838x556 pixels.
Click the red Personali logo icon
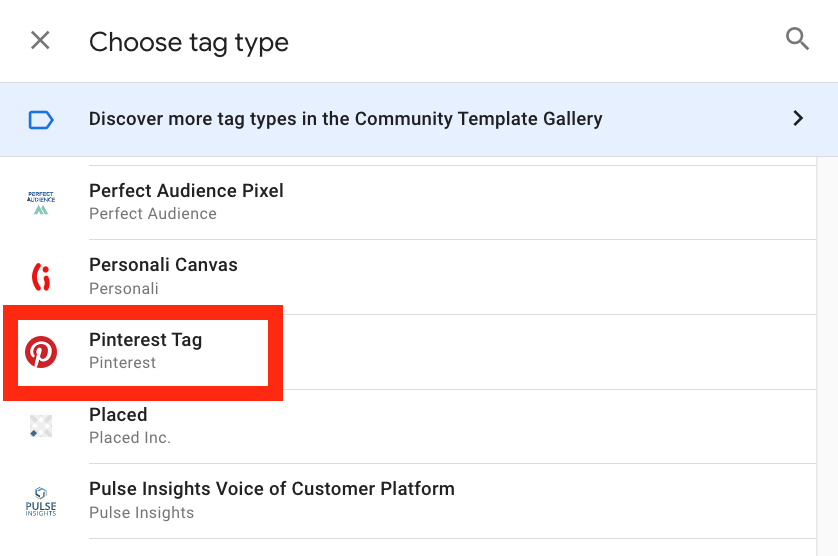[x=41, y=277]
